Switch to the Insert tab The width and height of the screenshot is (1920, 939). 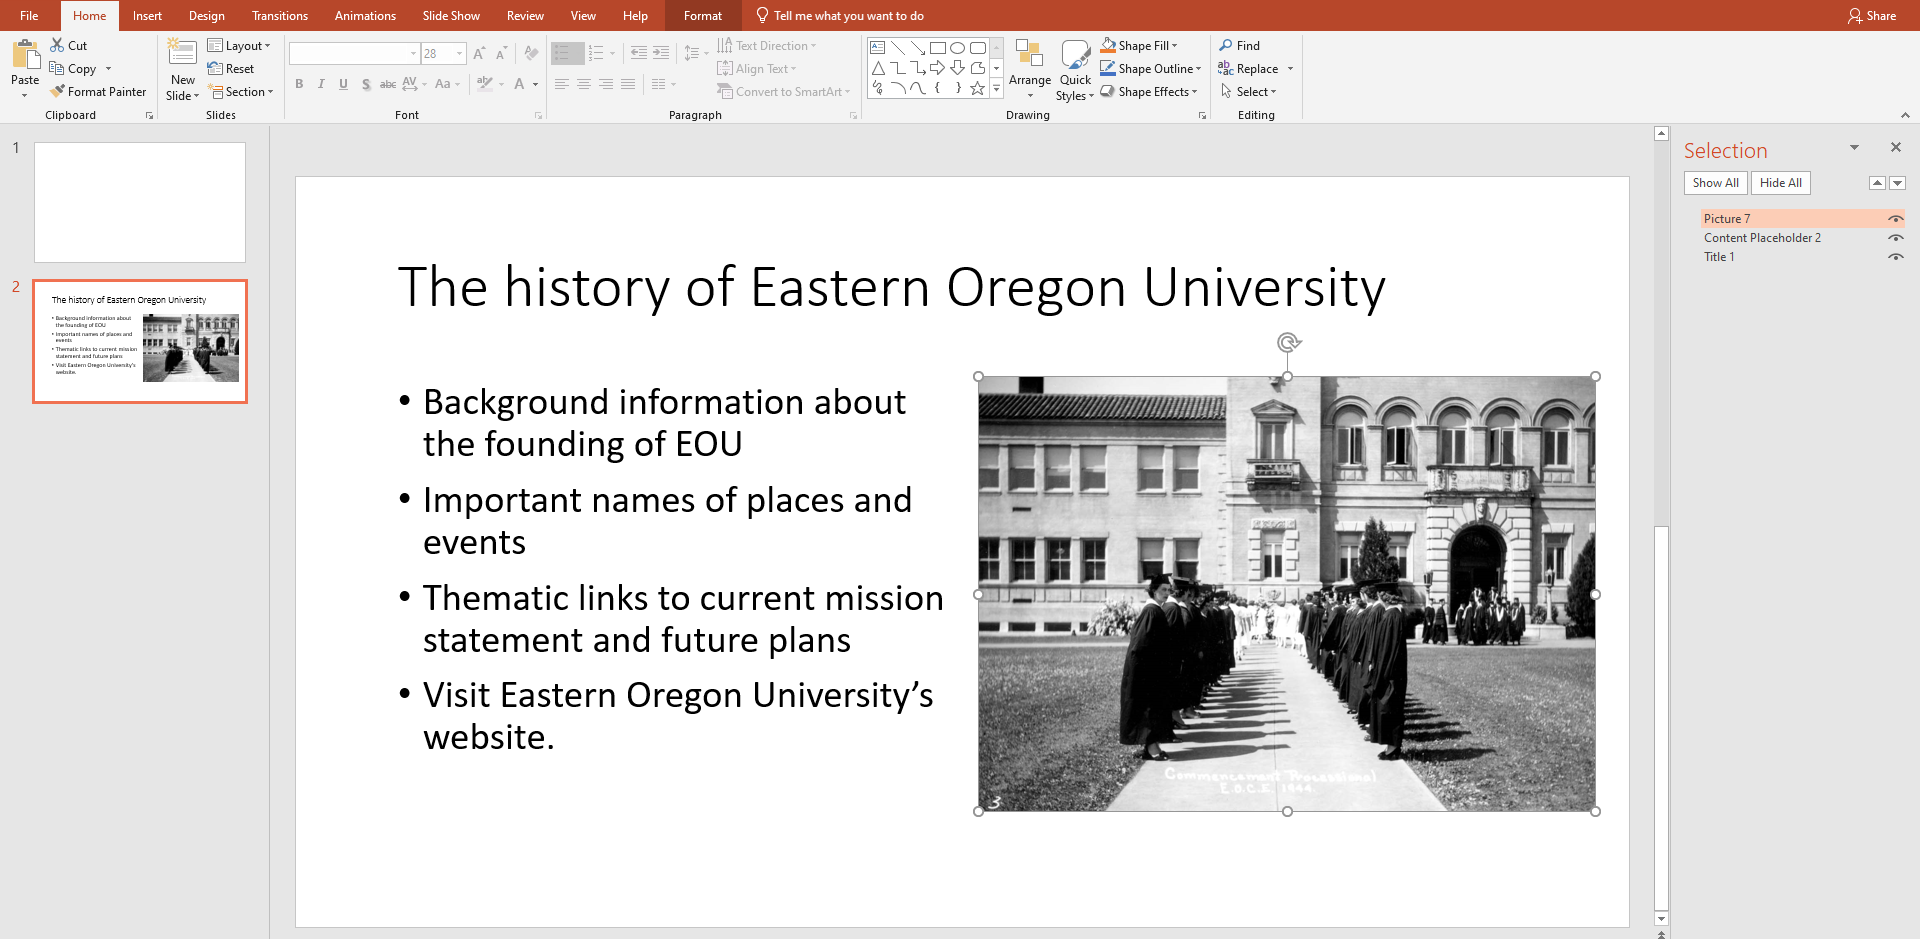coord(147,16)
